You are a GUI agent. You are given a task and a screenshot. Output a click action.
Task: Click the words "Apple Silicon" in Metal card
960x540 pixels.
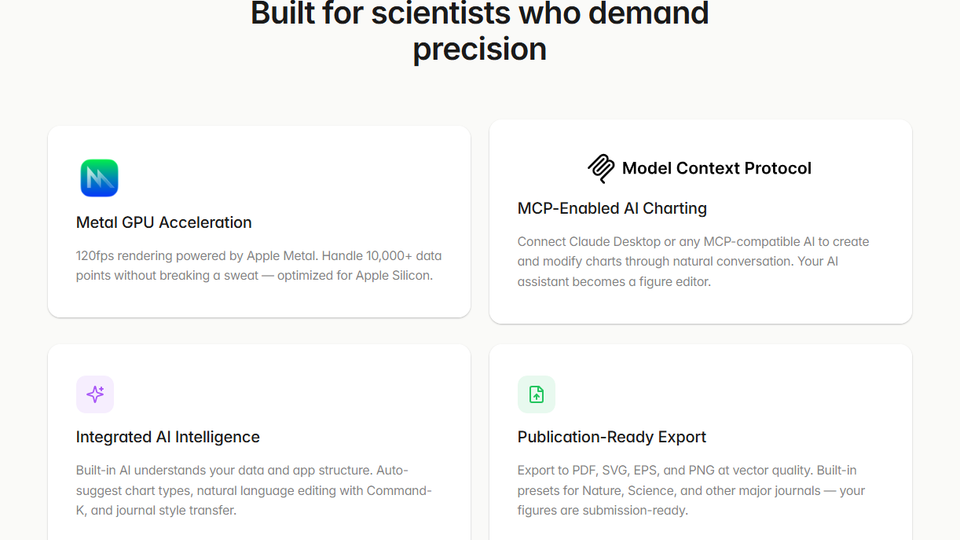coord(394,275)
